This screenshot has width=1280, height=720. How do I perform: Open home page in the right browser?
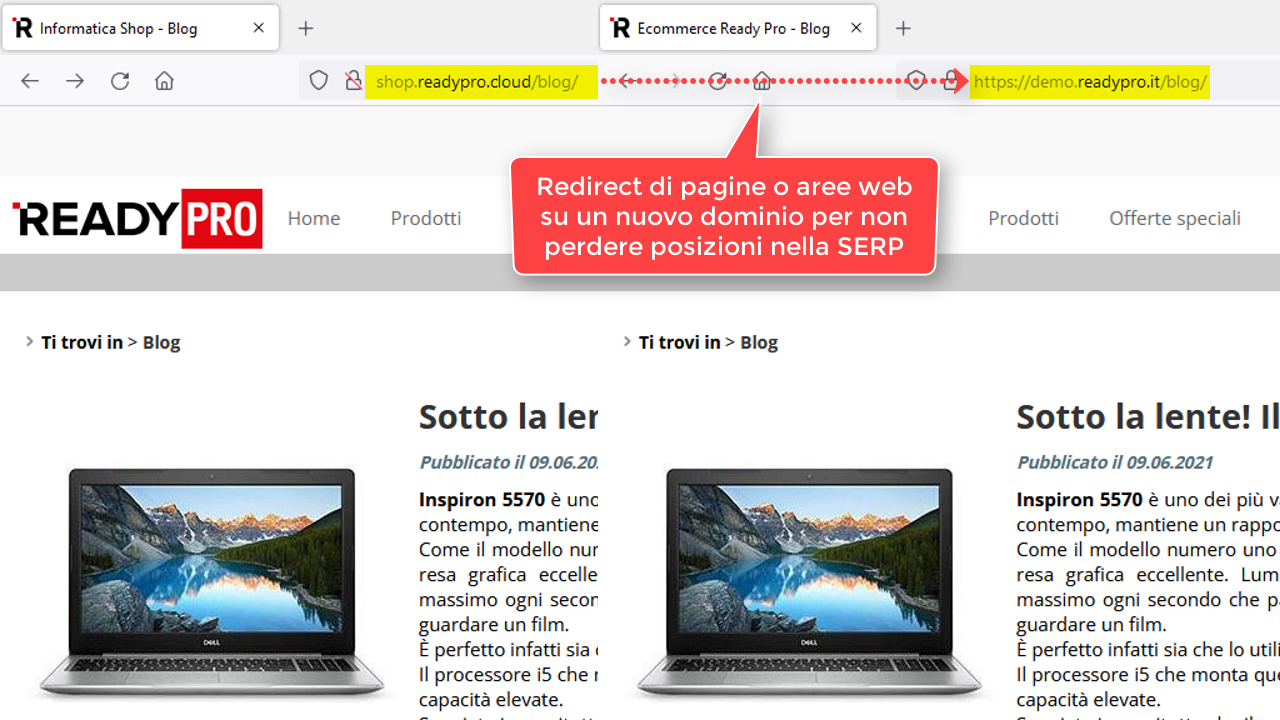[x=762, y=81]
